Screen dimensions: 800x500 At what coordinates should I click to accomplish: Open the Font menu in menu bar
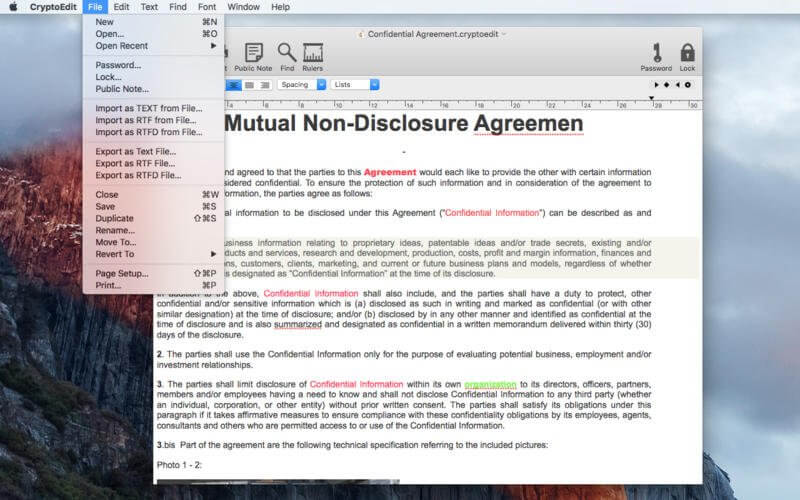click(x=207, y=7)
